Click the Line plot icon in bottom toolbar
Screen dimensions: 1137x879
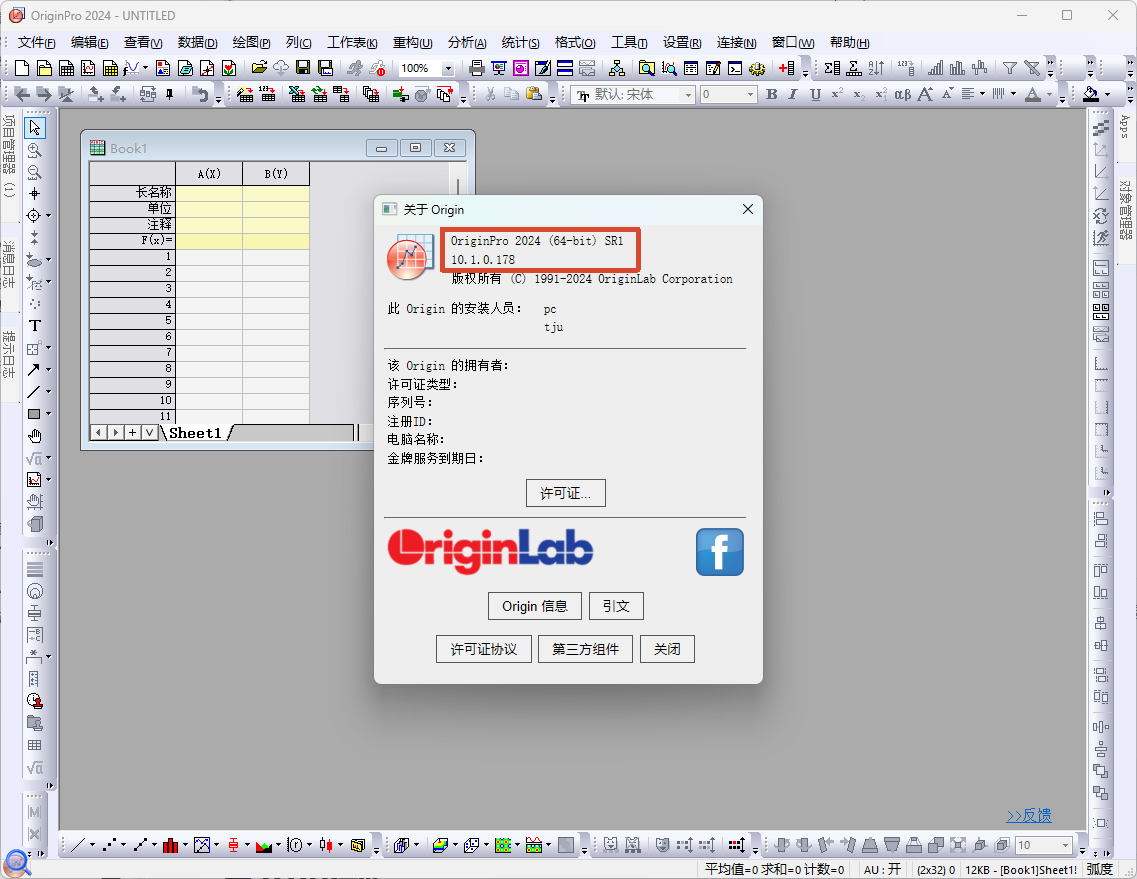78,845
